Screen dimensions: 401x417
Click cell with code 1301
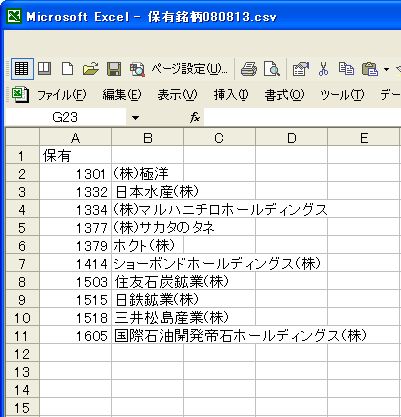[75, 173]
